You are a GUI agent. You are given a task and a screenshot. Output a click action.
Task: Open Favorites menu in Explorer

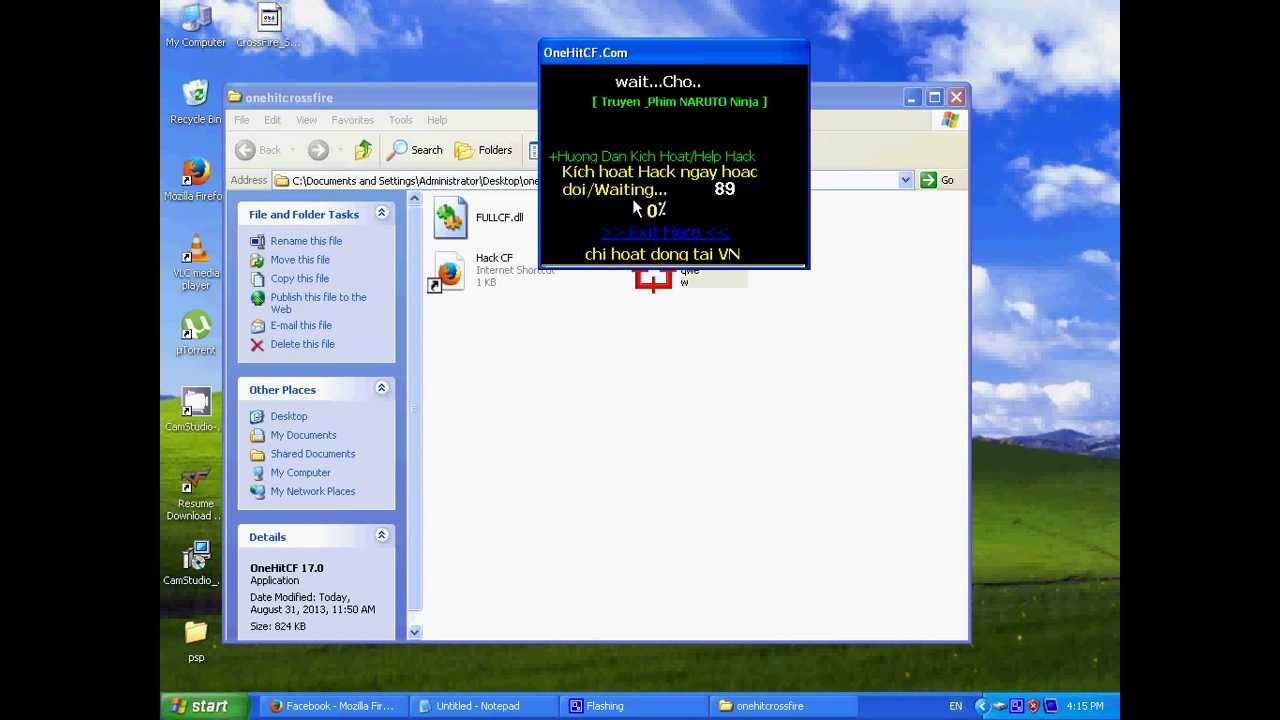352,120
